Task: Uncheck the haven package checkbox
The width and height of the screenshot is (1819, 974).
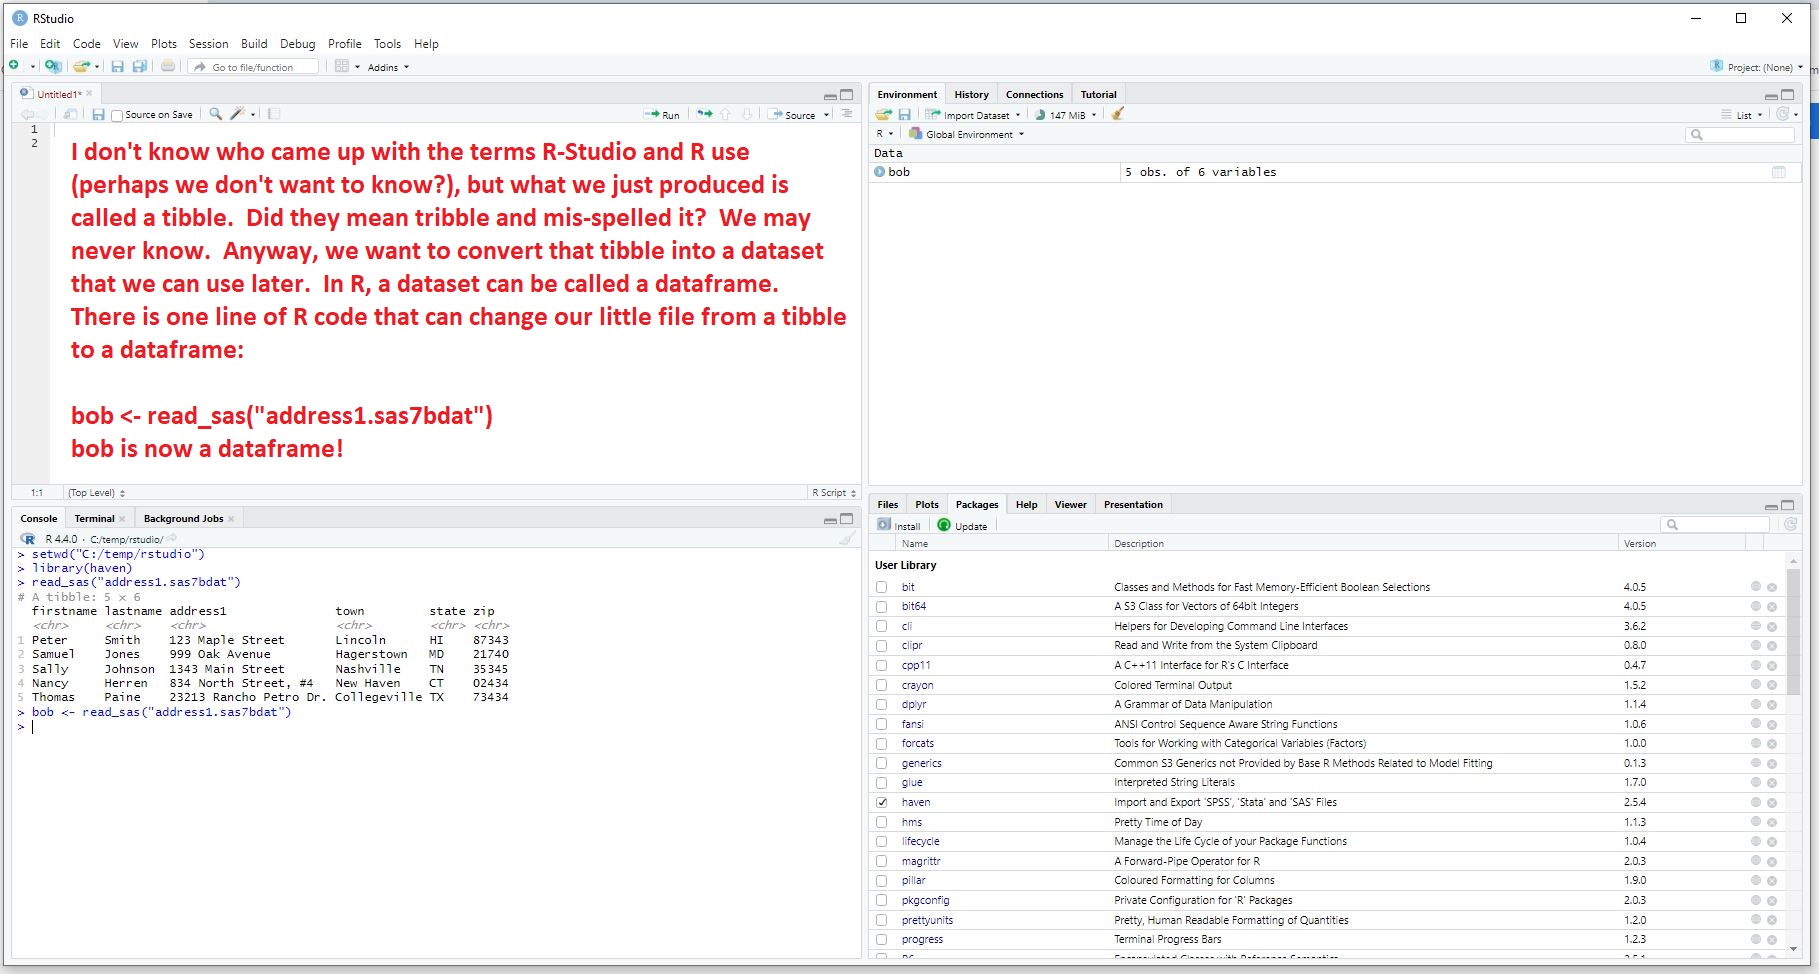Action: (882, 802)
